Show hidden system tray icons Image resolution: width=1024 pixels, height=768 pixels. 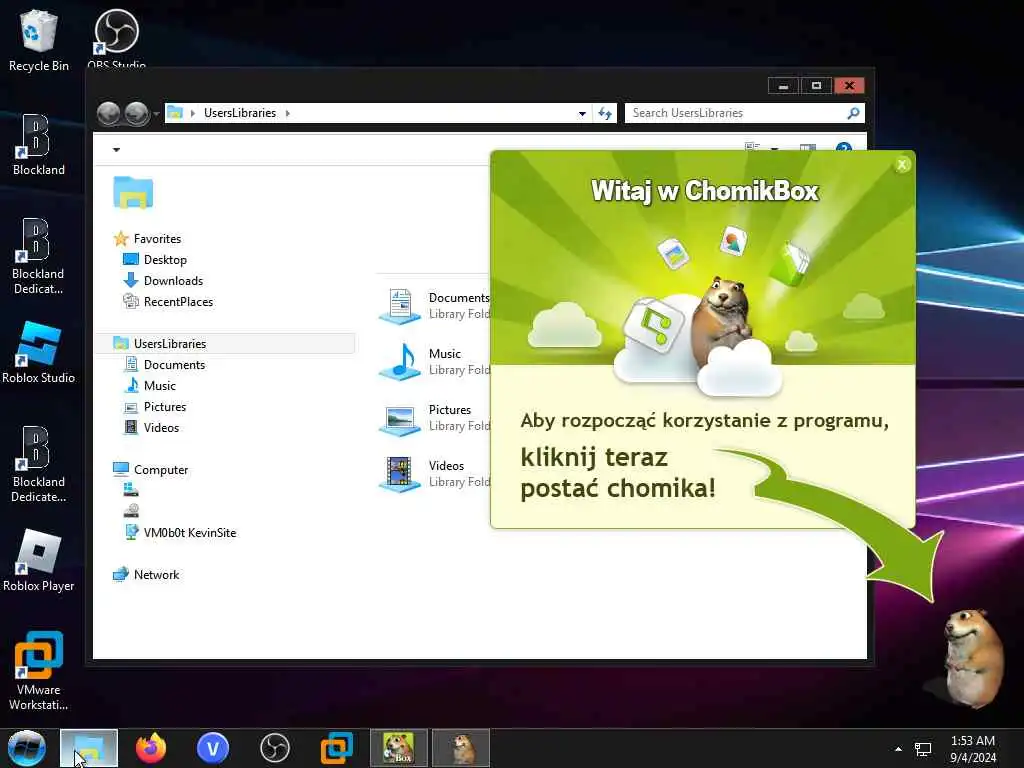point(899,749)
